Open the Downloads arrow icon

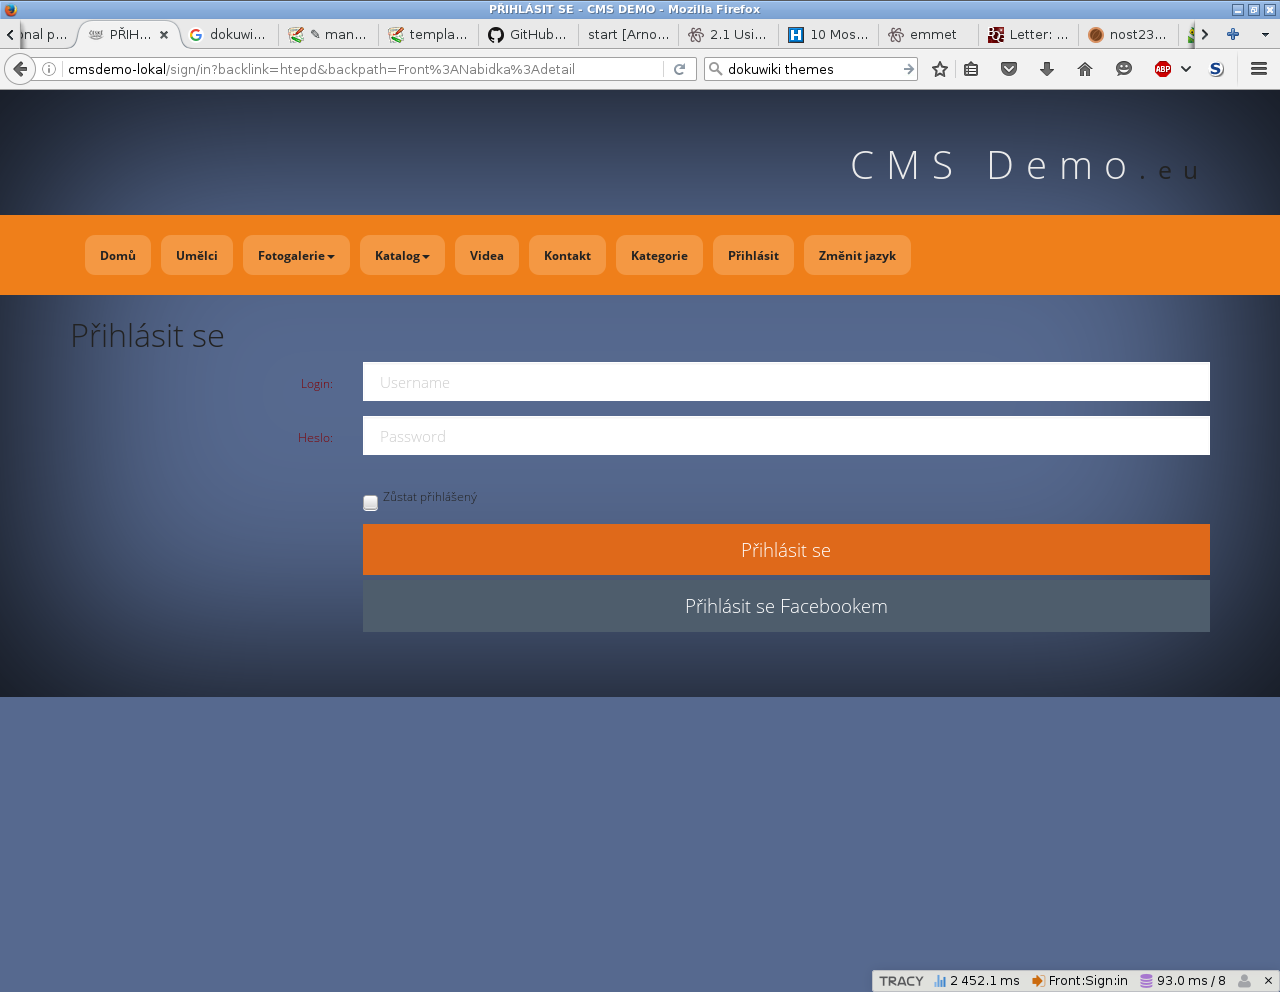[x=1047, y=69]
